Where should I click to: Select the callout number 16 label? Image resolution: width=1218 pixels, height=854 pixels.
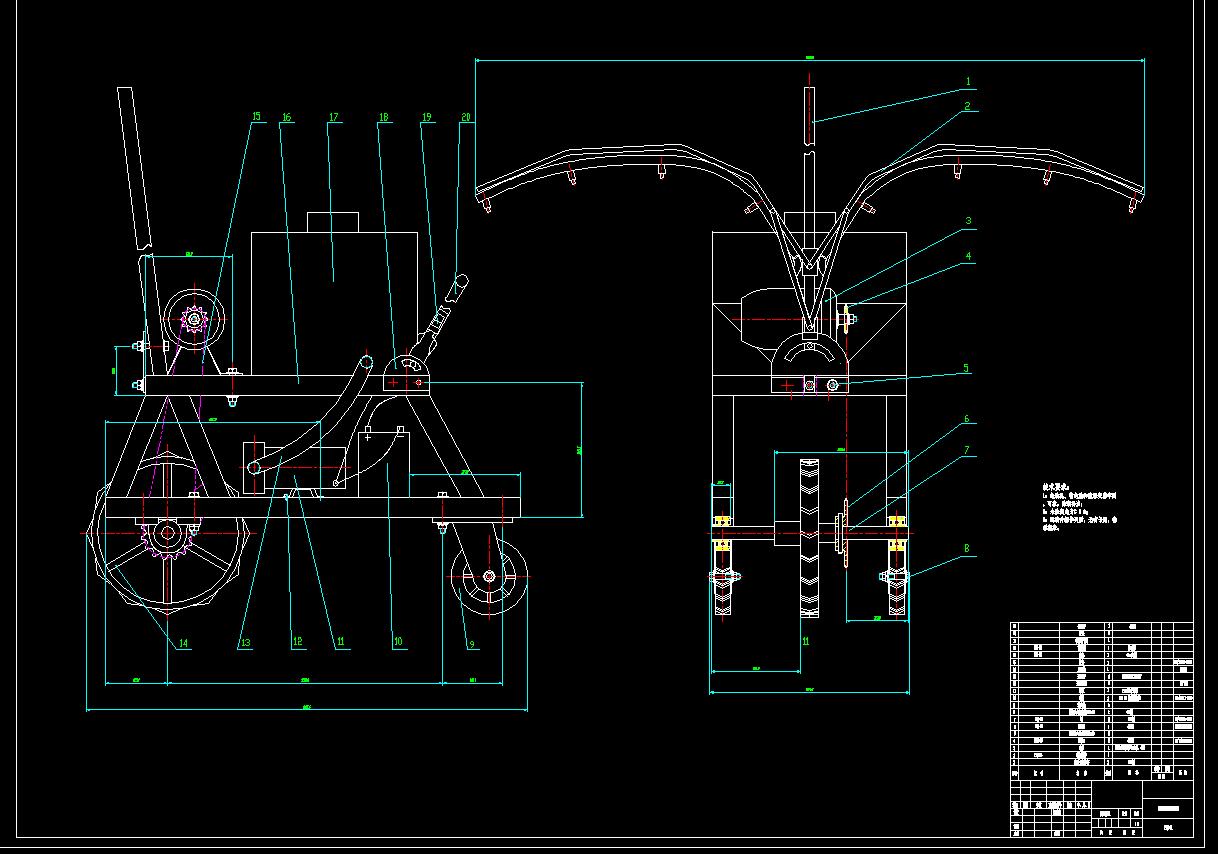click(x=286, y=117)
